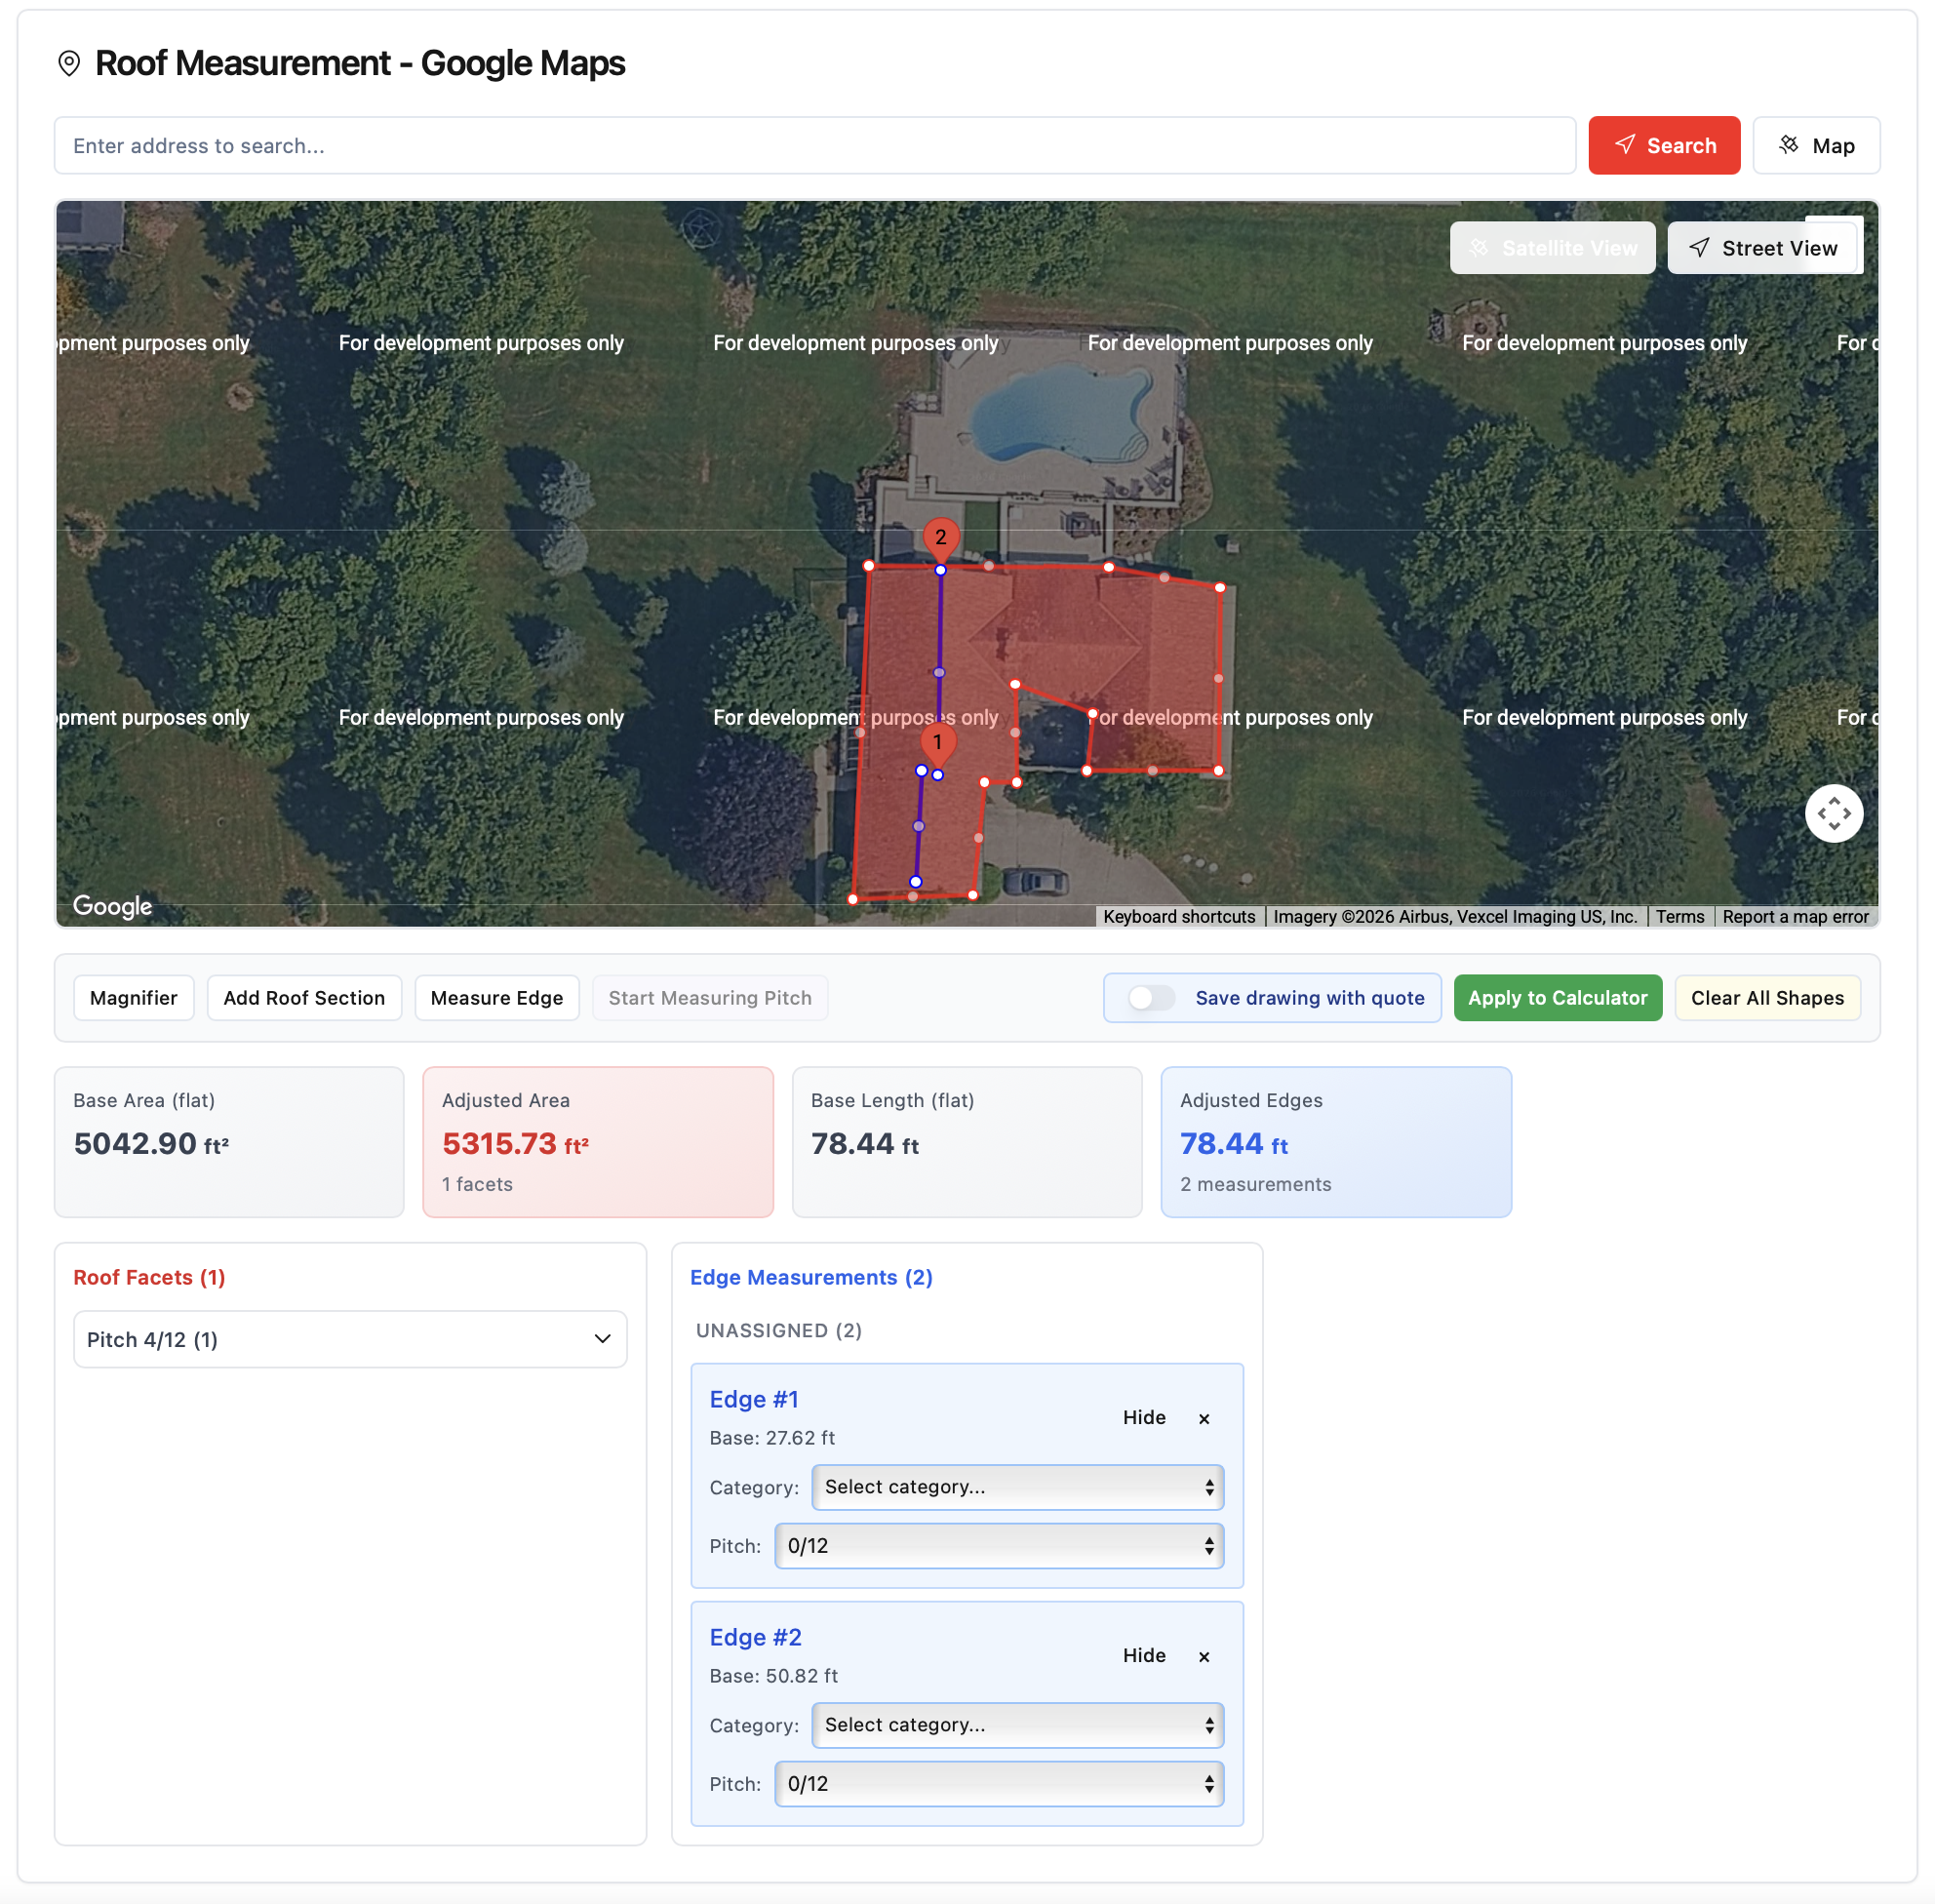Switch to Satellite View
The image size is (1935, 1904).
(1552, 248)
